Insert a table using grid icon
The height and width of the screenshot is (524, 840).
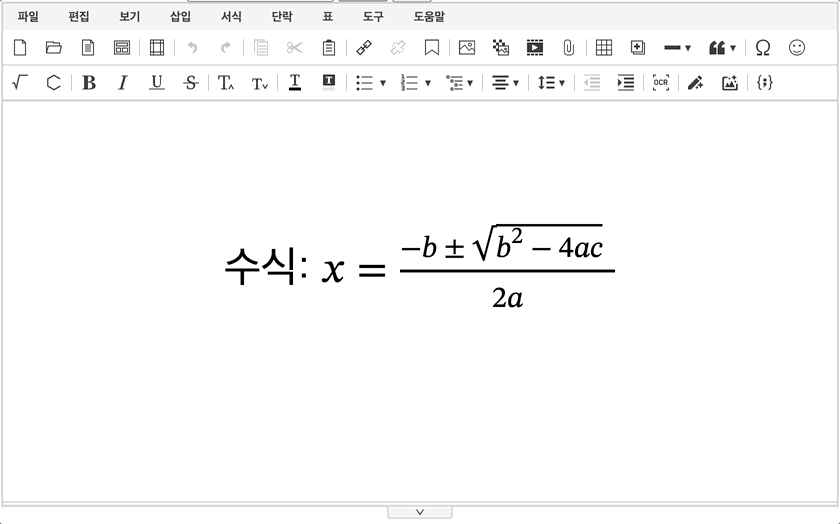point(603,47)
